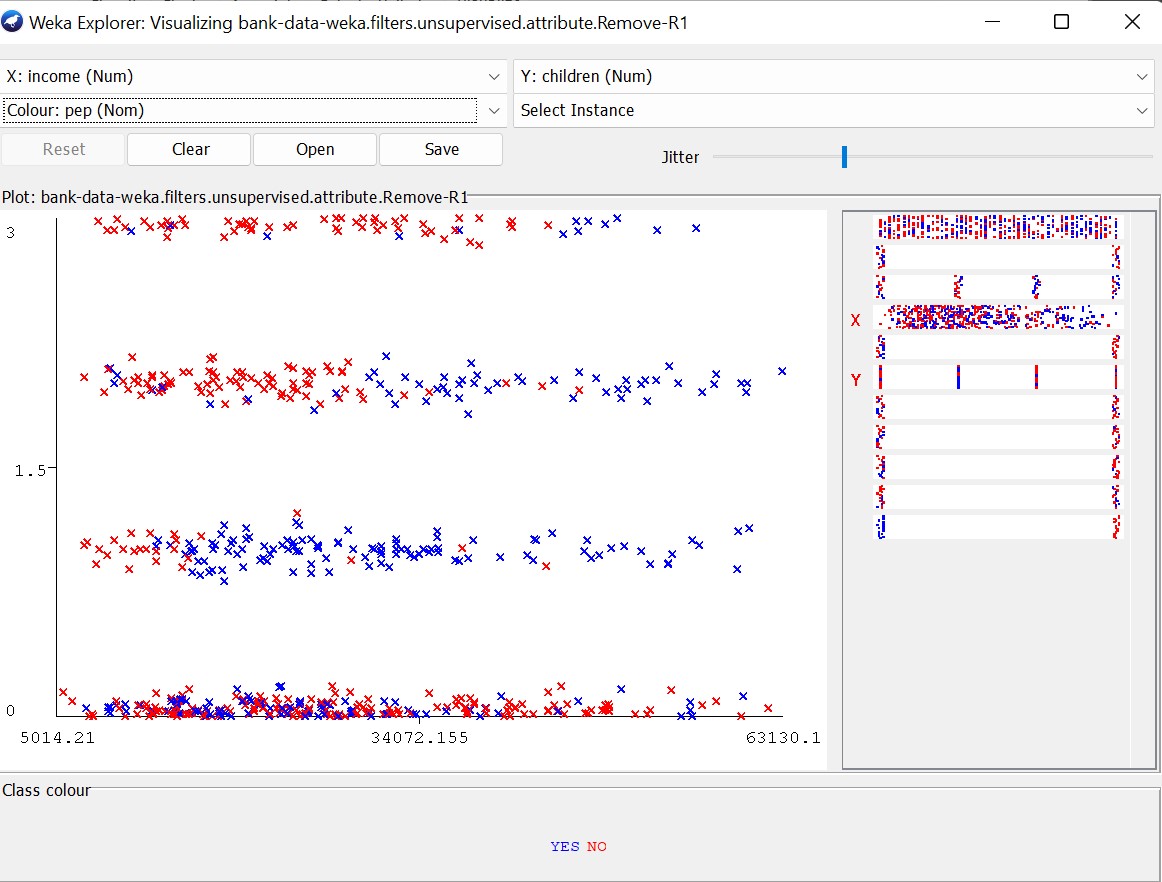Image resolution: width=1162 pixels, height=882 pixels.
Task: Click the attribute strip marked with X
Action: (998, 317)
